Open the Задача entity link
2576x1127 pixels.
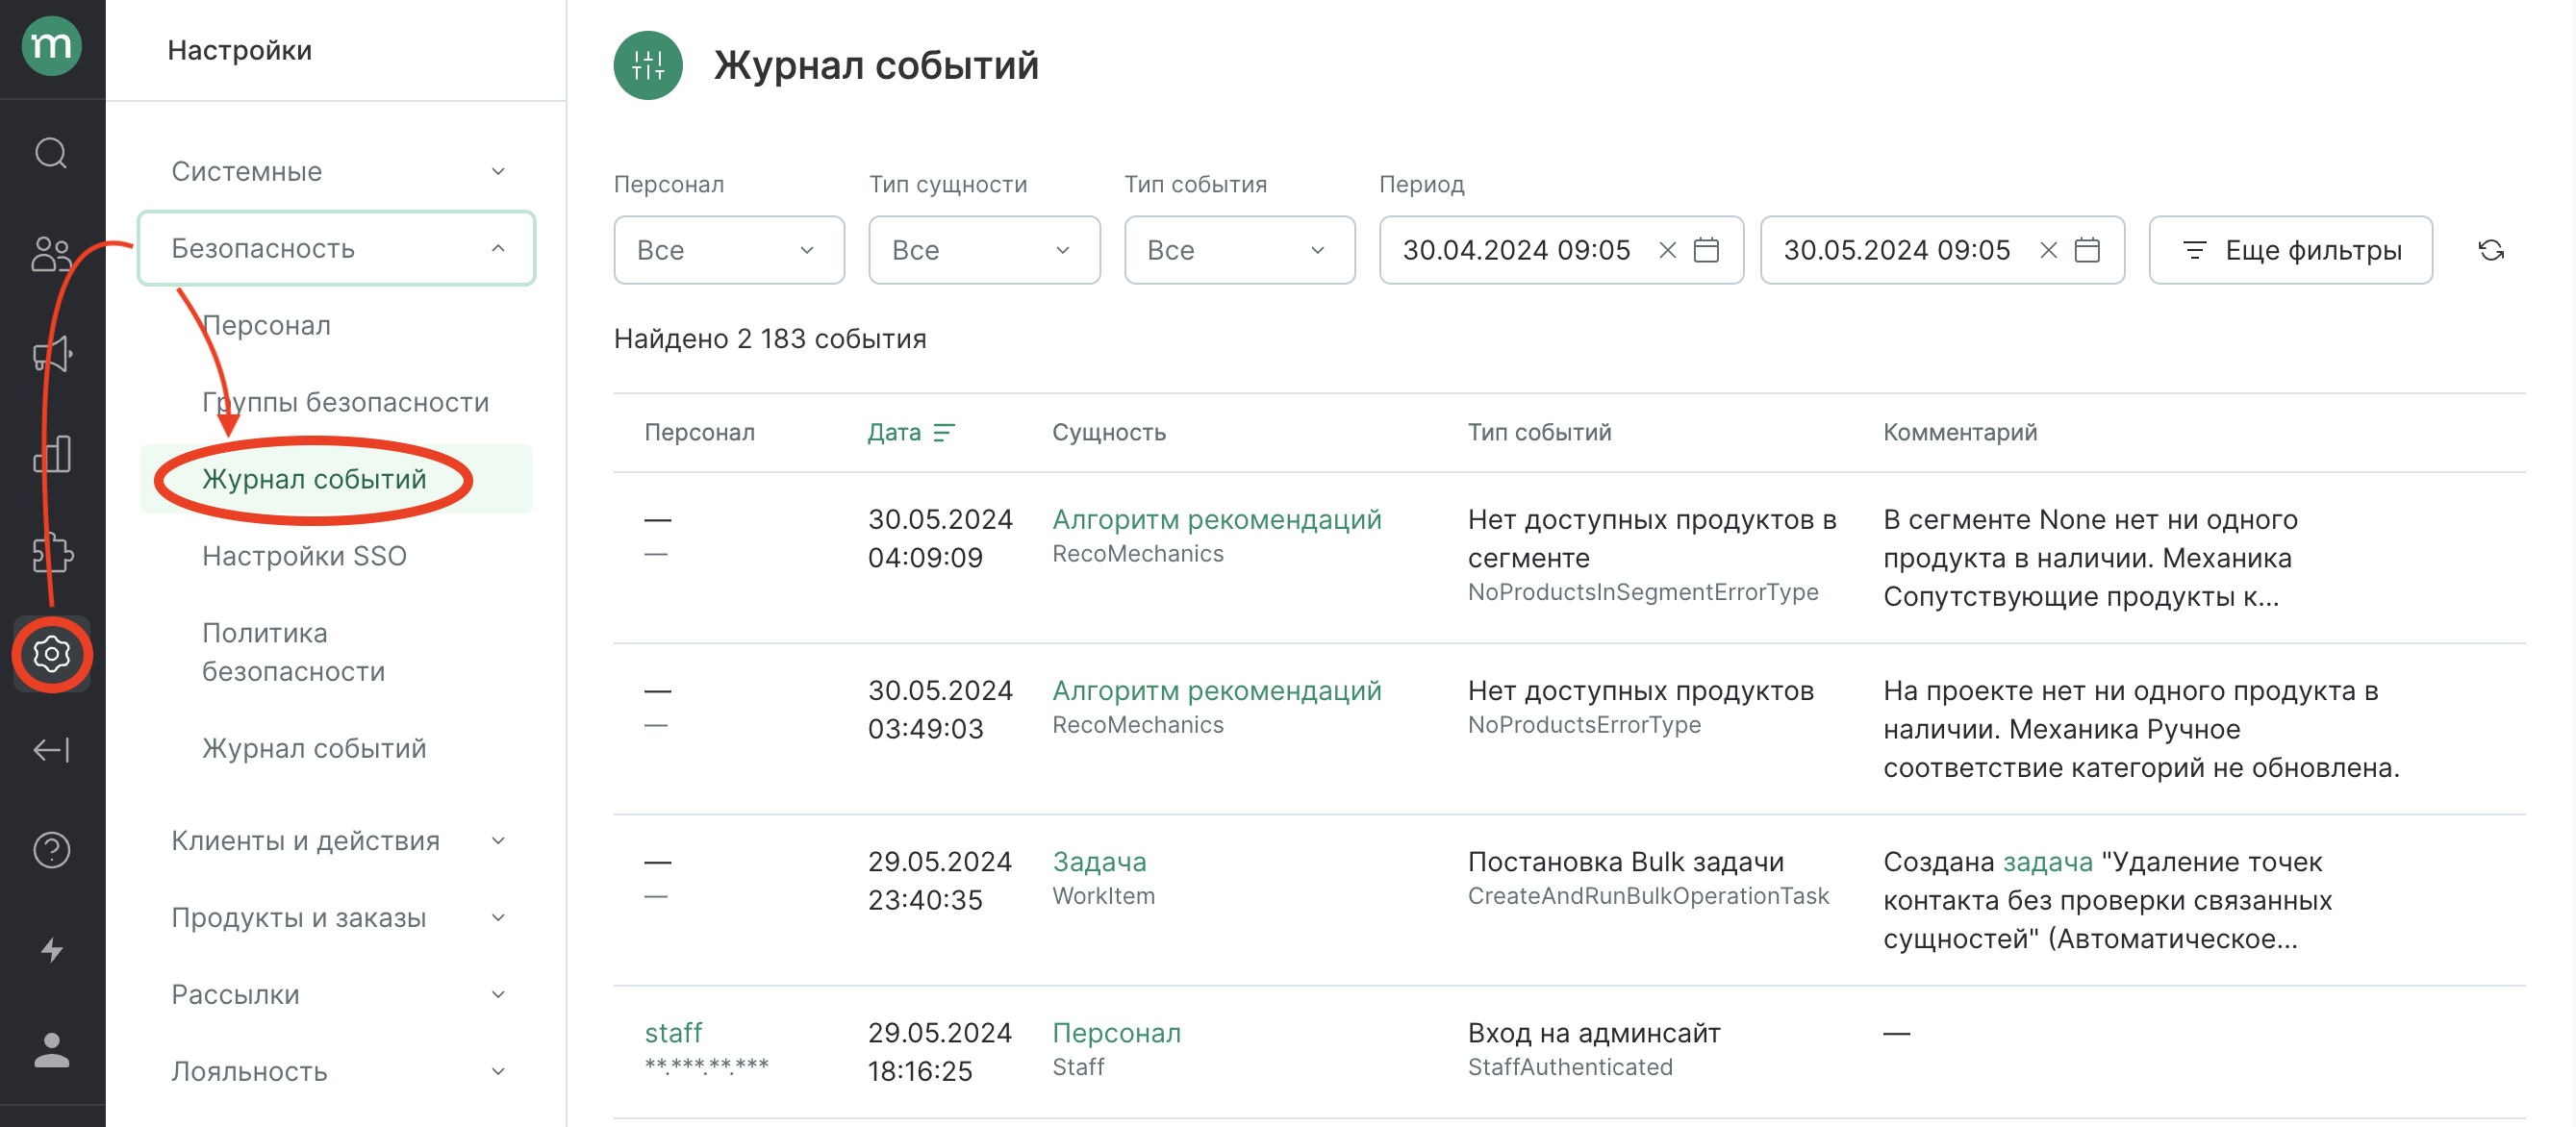click(x=1099, y=861)
